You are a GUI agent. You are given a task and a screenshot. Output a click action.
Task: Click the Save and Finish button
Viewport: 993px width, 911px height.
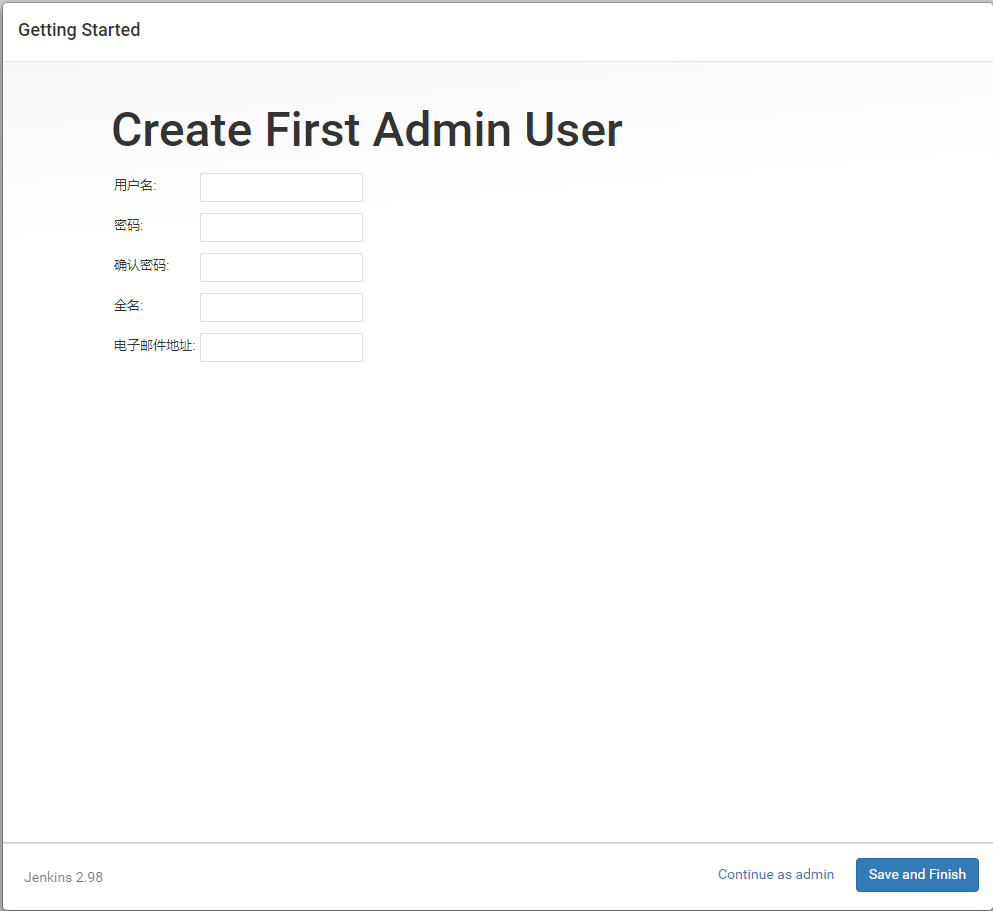917,874
